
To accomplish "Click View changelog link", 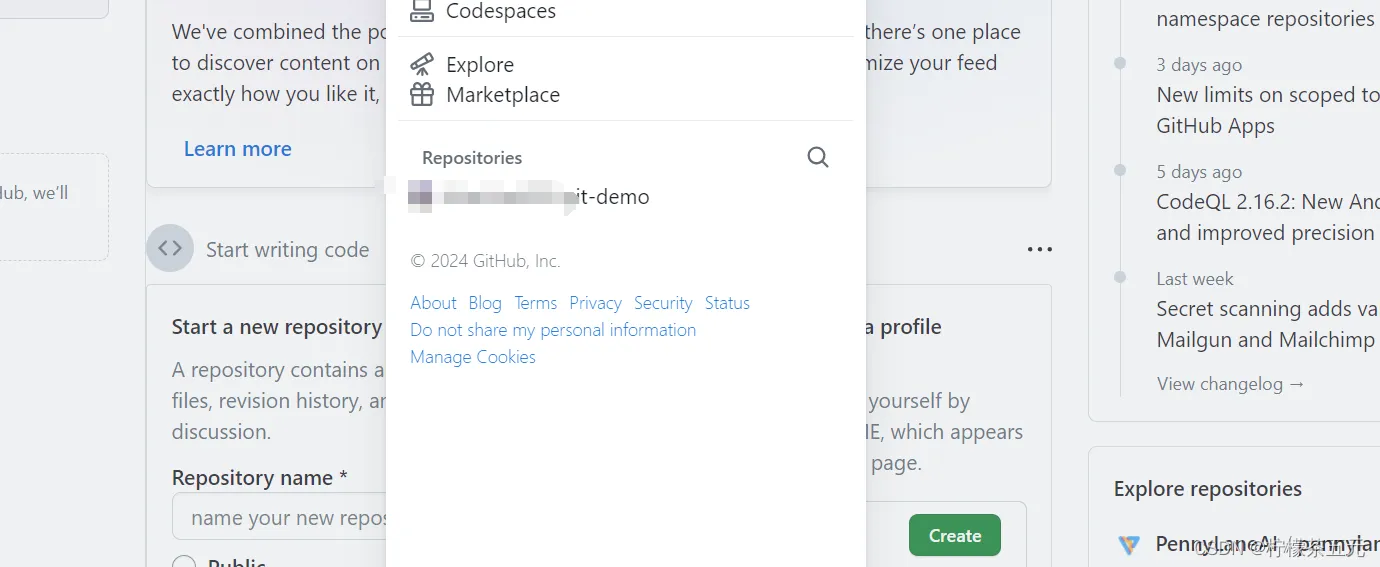I will [x=1230, y=384].
